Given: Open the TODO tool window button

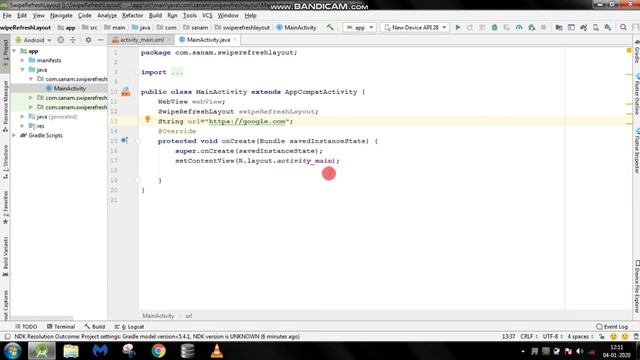Looking at the screenshot, I should (26, 327).
